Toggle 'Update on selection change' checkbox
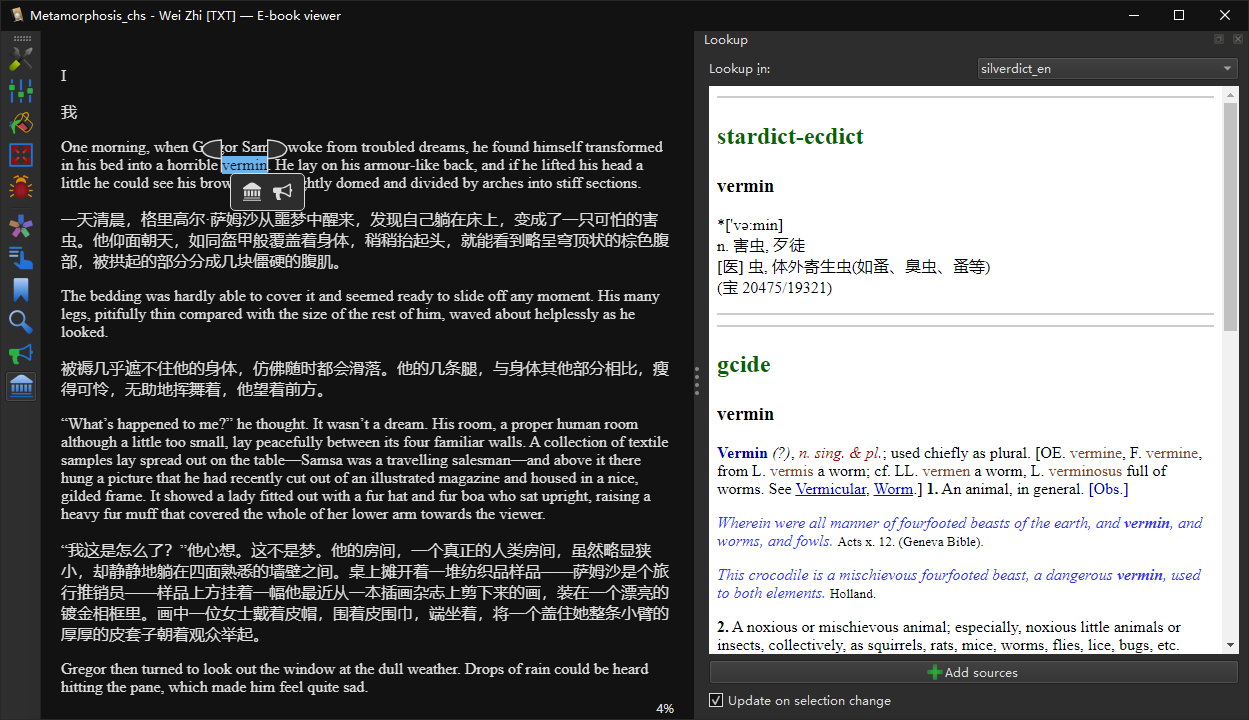The width and height of the screenshot is (1249, 720). 716,701
